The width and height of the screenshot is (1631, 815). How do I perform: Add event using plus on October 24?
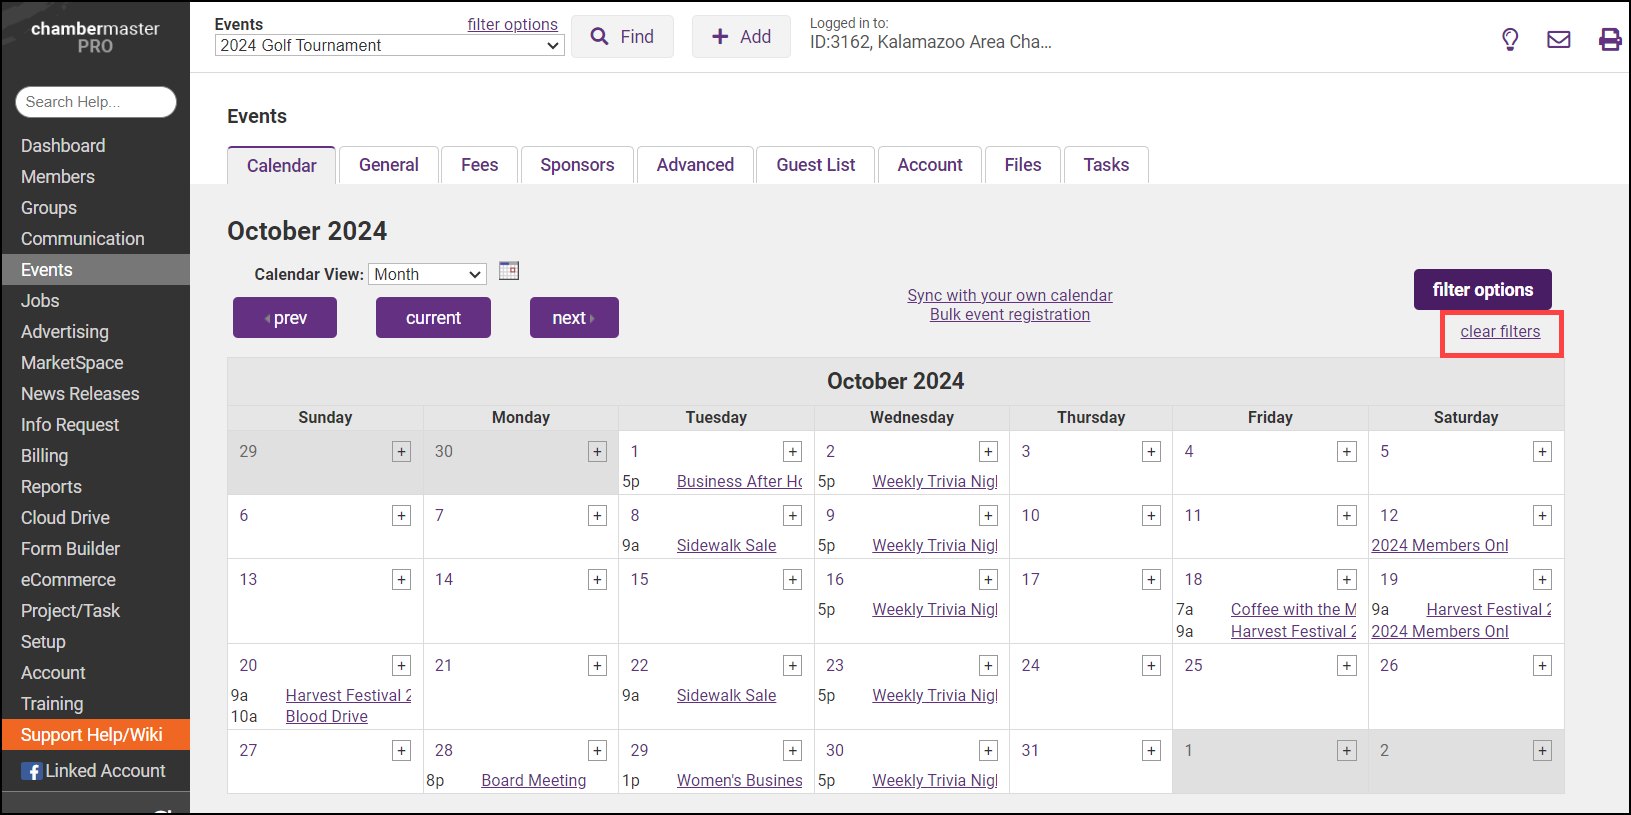(1151, 666)
